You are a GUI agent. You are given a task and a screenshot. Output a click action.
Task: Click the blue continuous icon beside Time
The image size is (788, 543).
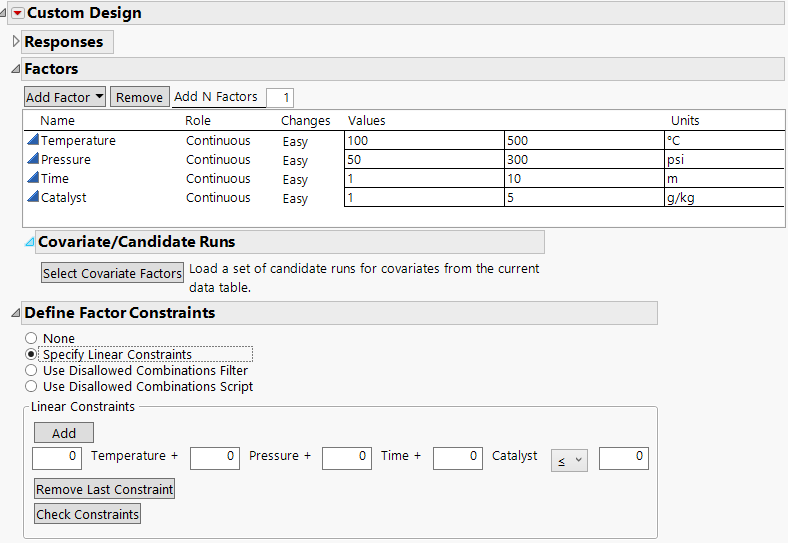point(33,179)
